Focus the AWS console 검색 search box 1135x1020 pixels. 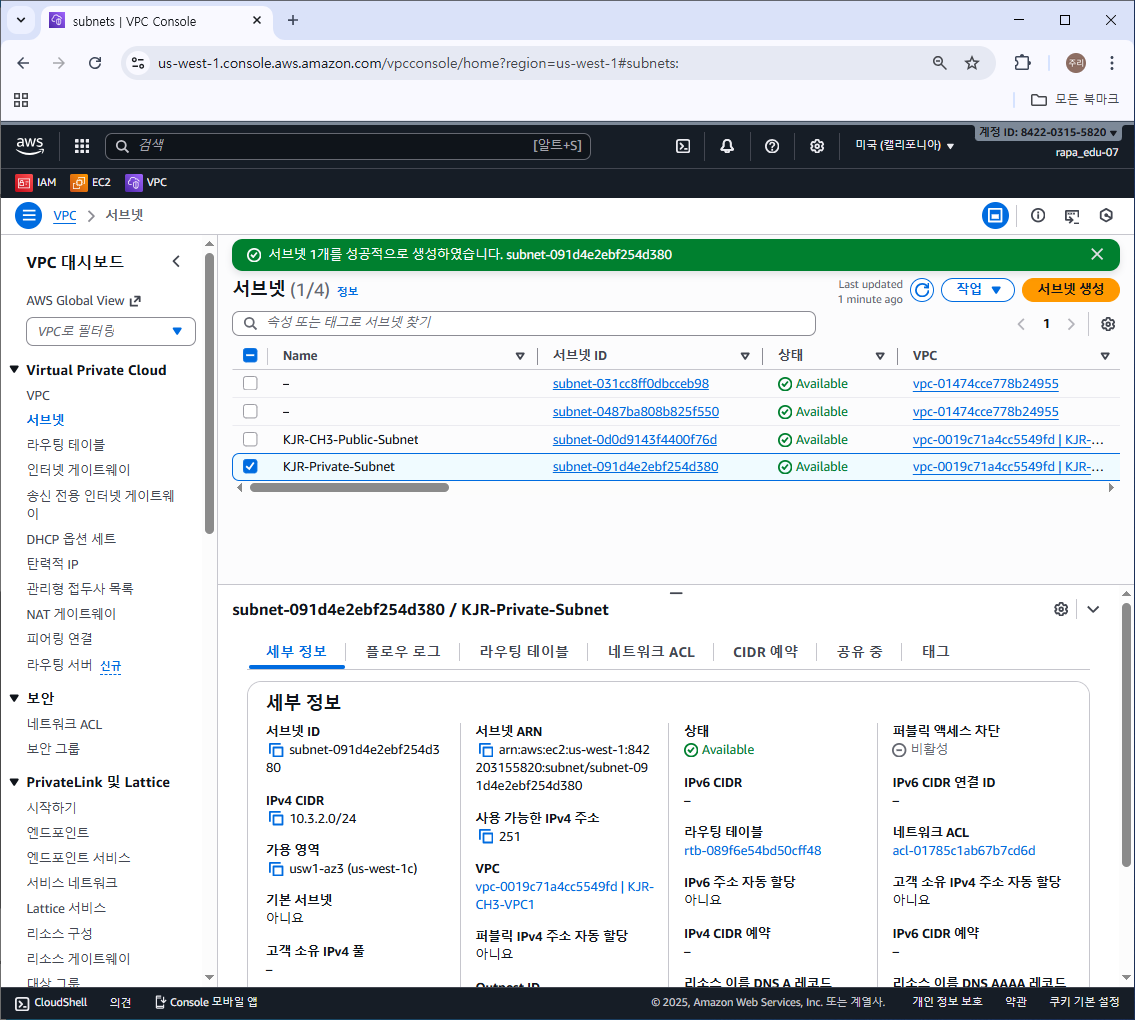(347, 146)
